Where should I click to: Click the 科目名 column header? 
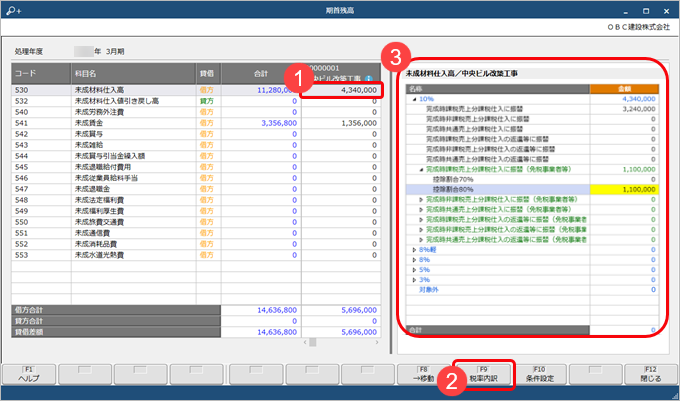[x=133, y=74]
